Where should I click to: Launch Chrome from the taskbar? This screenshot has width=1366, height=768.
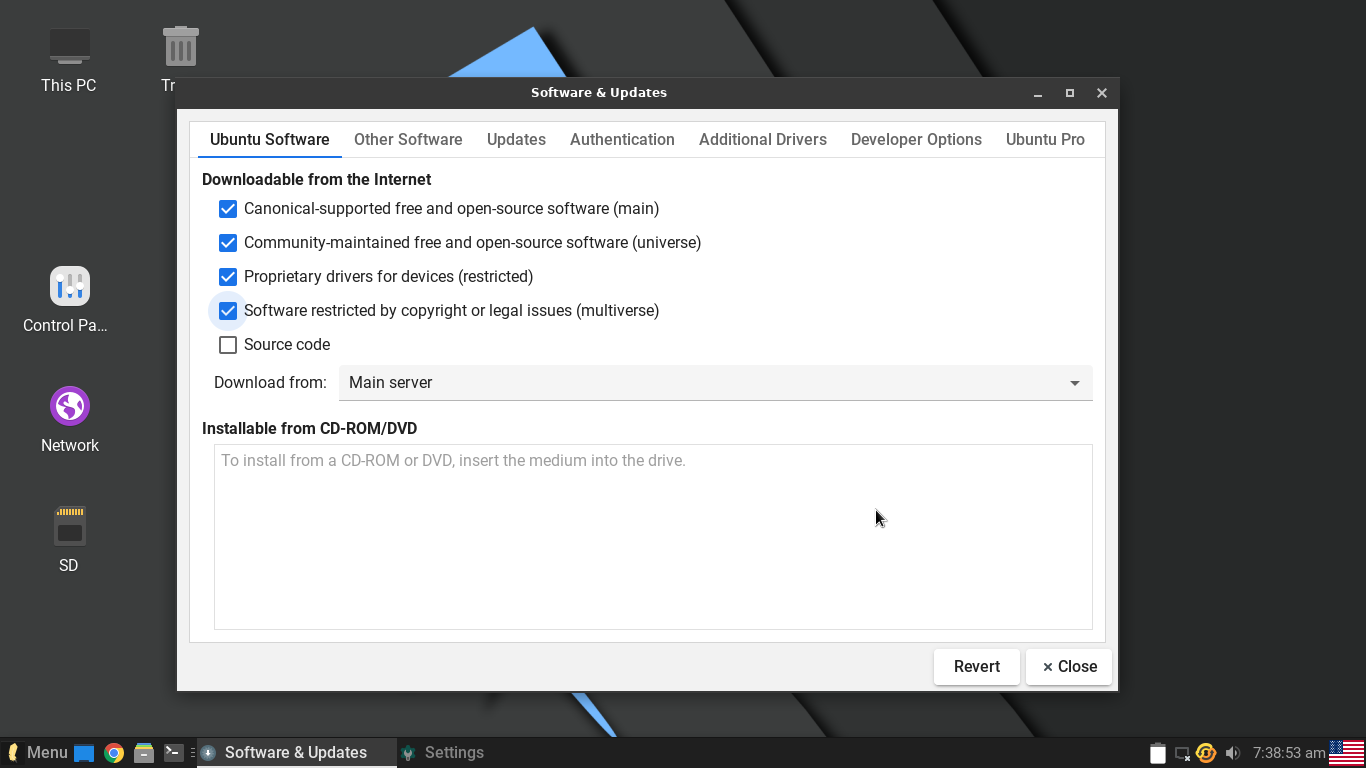point(114,753)
